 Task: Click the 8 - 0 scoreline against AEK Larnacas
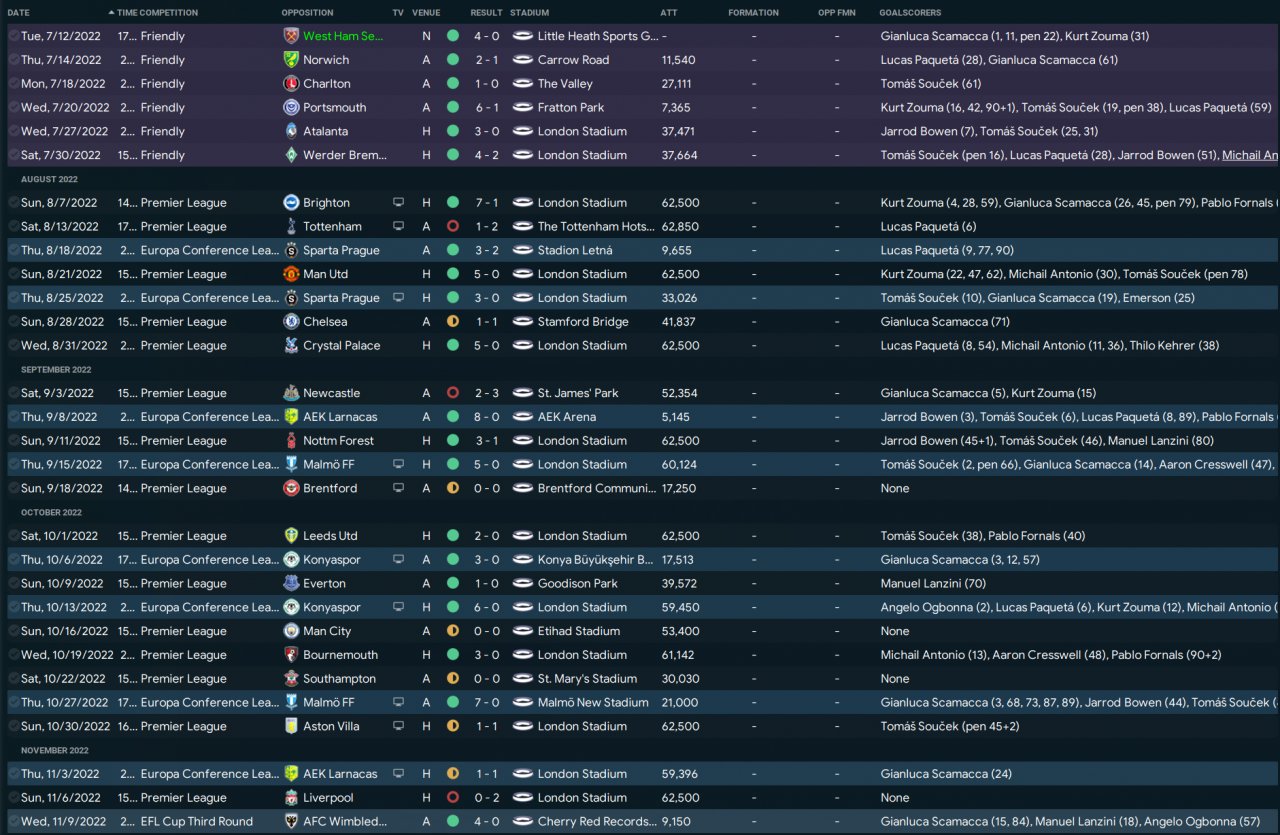486,417
